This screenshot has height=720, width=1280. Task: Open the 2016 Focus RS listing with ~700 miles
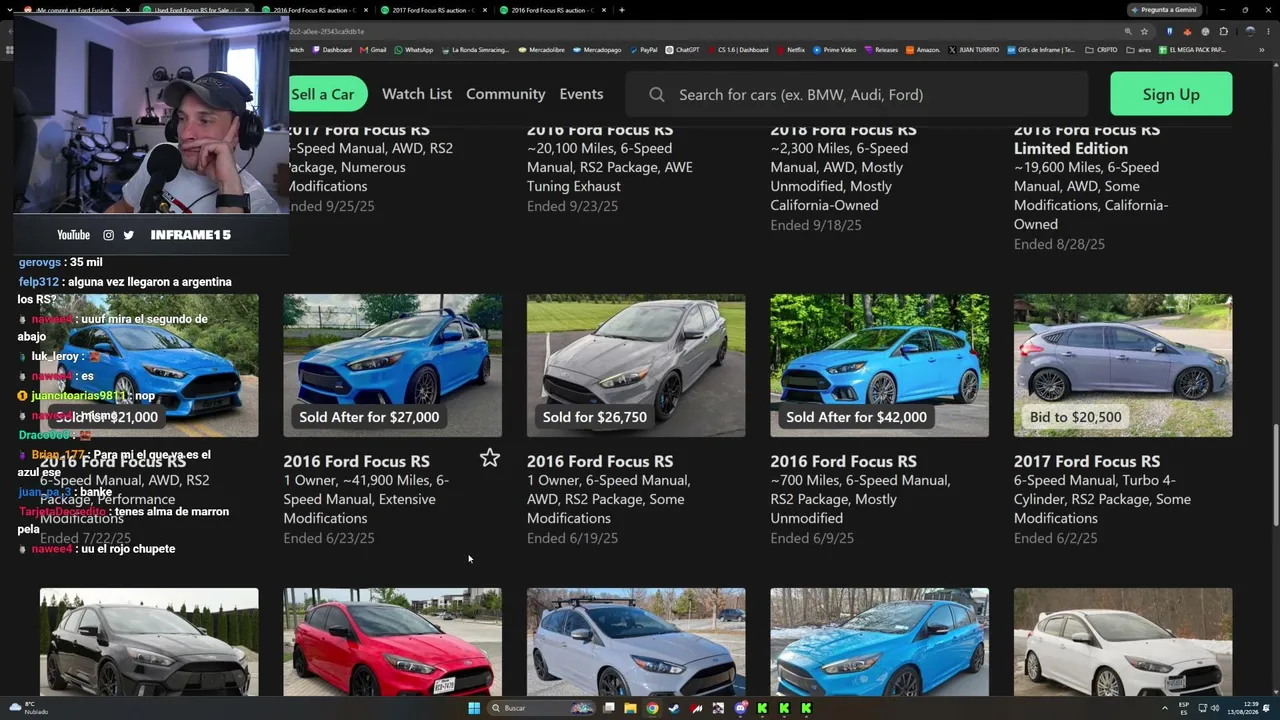click(843, 461)
